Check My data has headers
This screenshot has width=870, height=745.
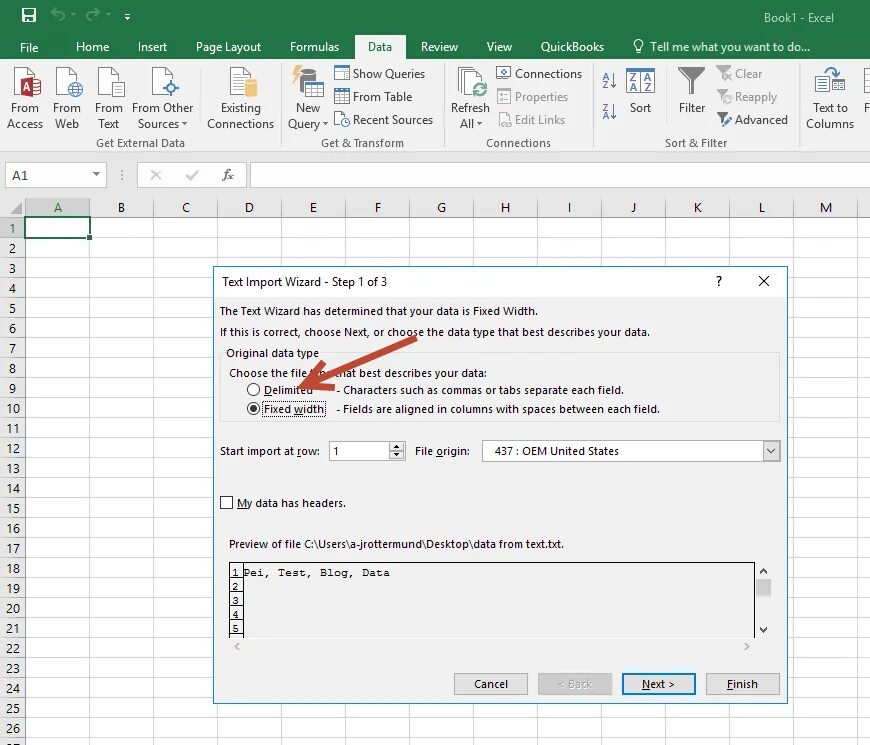226,503
